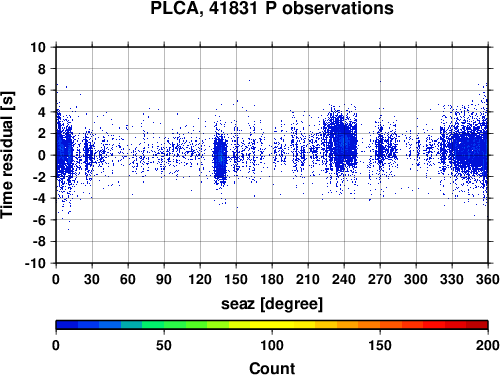Click the colorbar tick label 200
Viewport: 500px width, 375px height.
click(x=488, y=345)
